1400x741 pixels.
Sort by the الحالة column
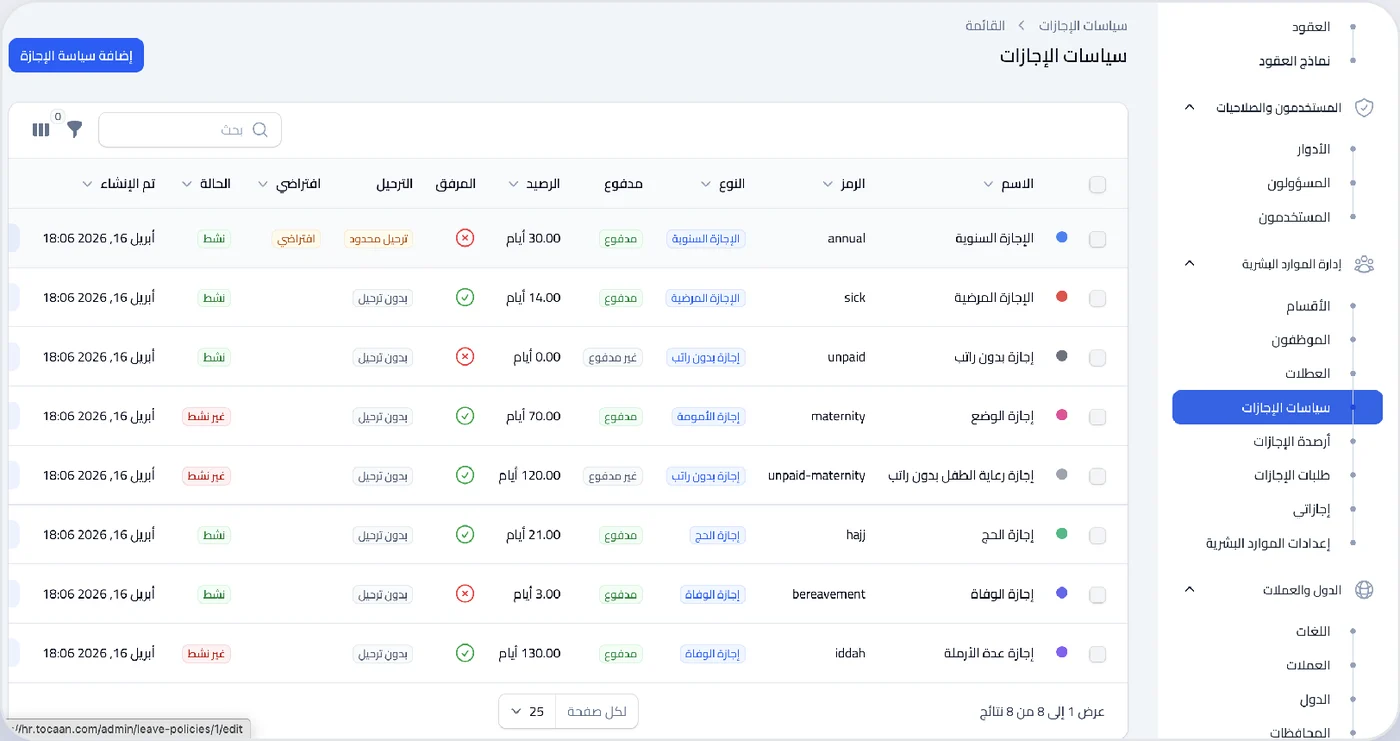coord(207,184)
